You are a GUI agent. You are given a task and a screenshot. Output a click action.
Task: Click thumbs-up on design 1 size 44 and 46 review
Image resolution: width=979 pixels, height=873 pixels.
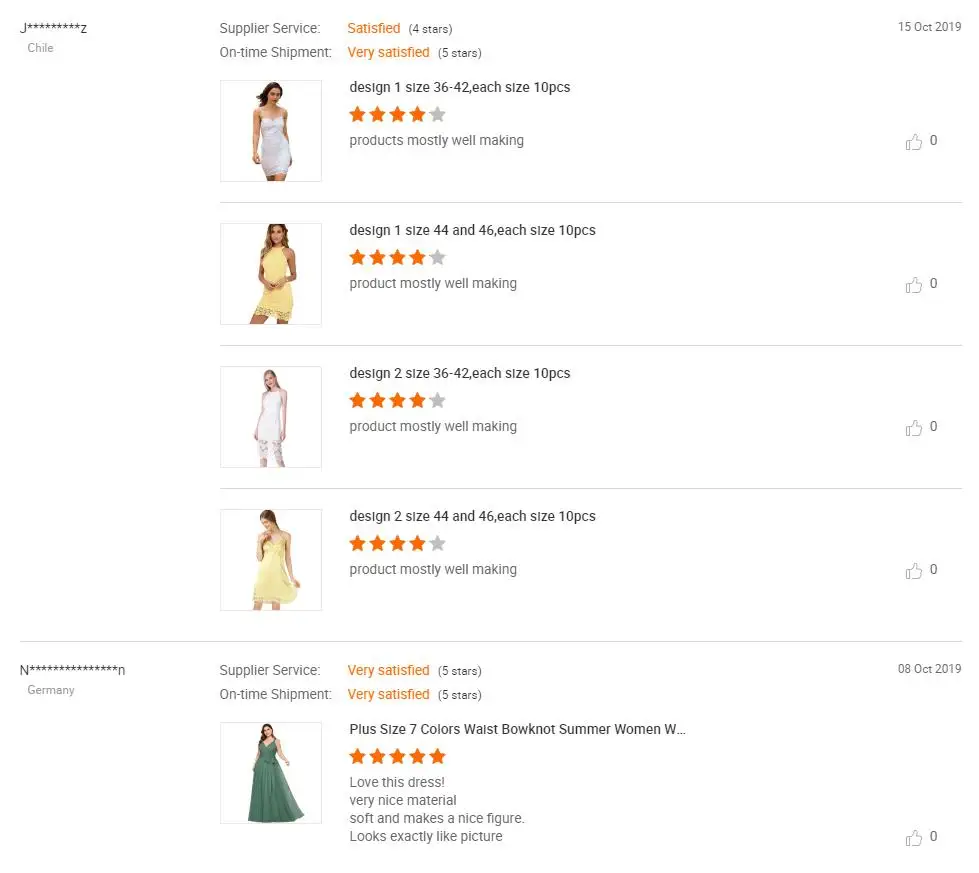point(913,285)
